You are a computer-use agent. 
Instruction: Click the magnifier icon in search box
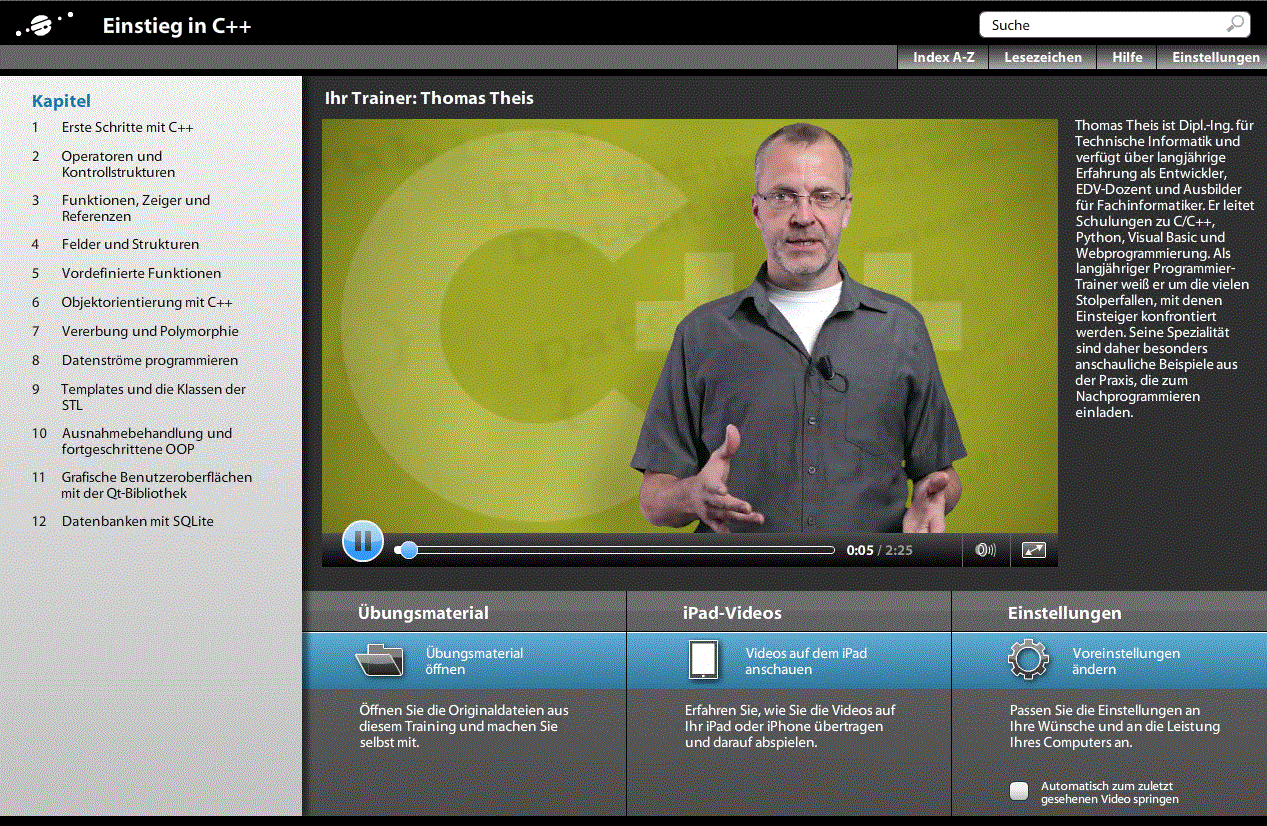coord(1236,24)
